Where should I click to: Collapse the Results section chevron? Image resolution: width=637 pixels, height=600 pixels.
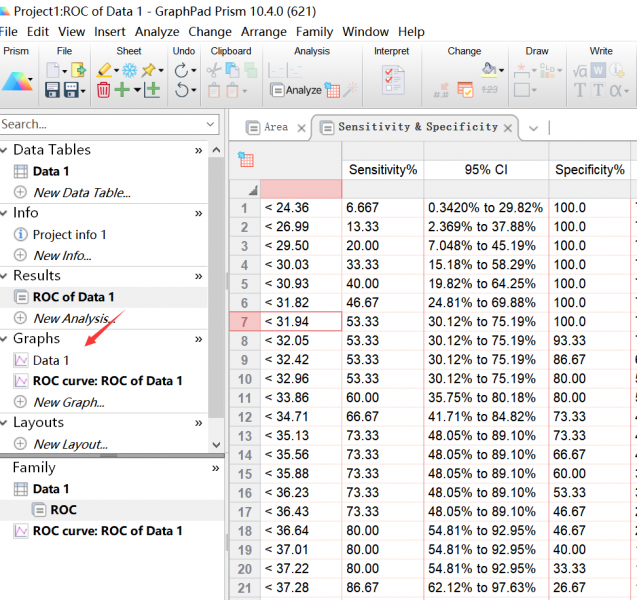4,276
